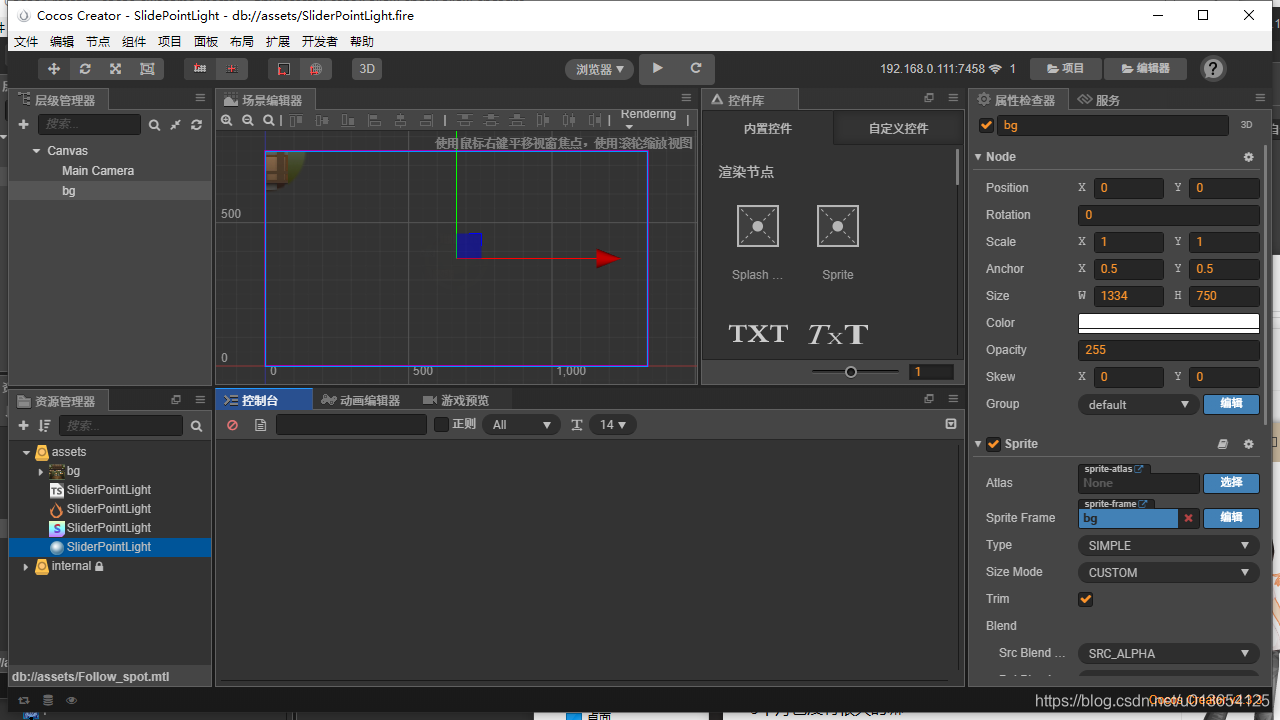Screen dimensions: 1280x720
Task: Click hierarchy search magnifier icon
Action: tap(154, 125)
